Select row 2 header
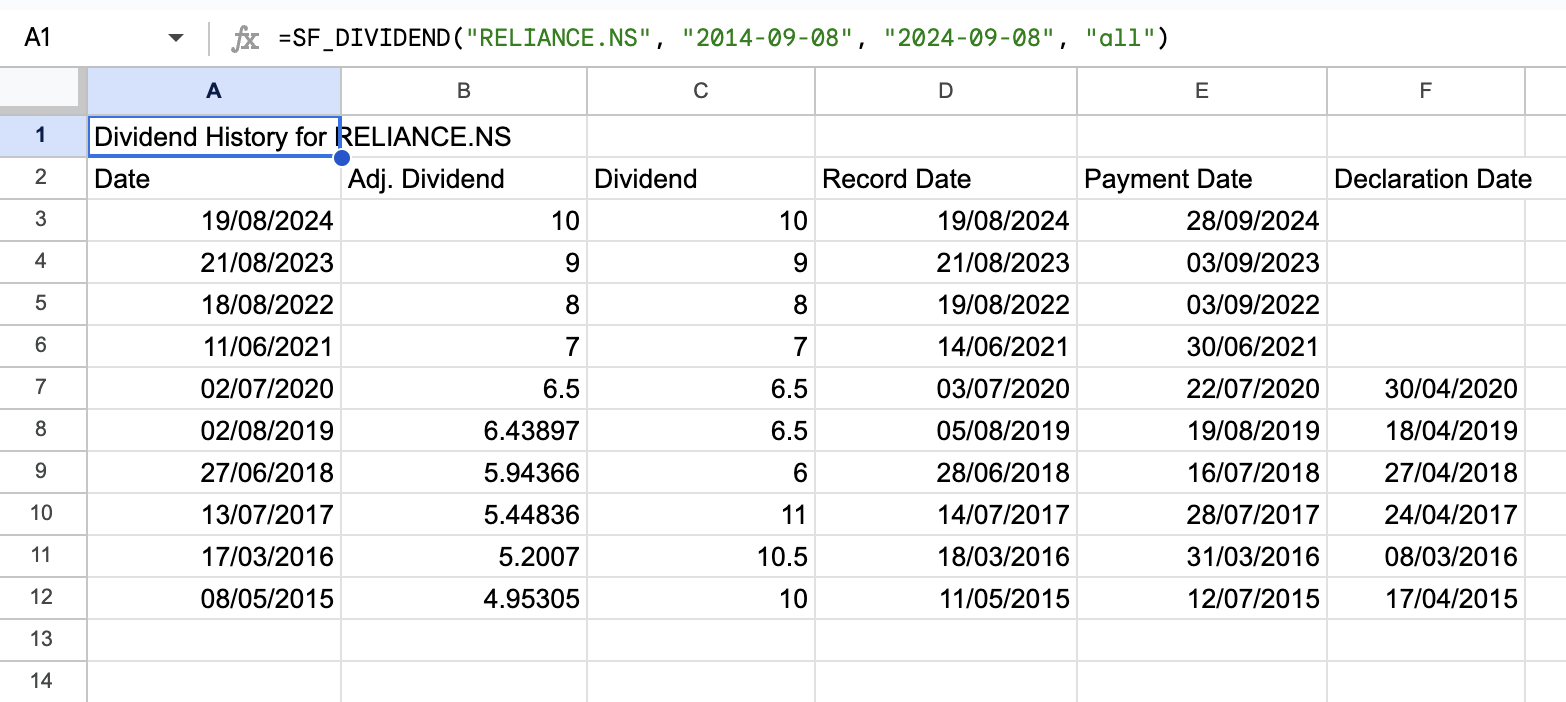This screenshot has height=702, width=1566. (x=42, y=178)
